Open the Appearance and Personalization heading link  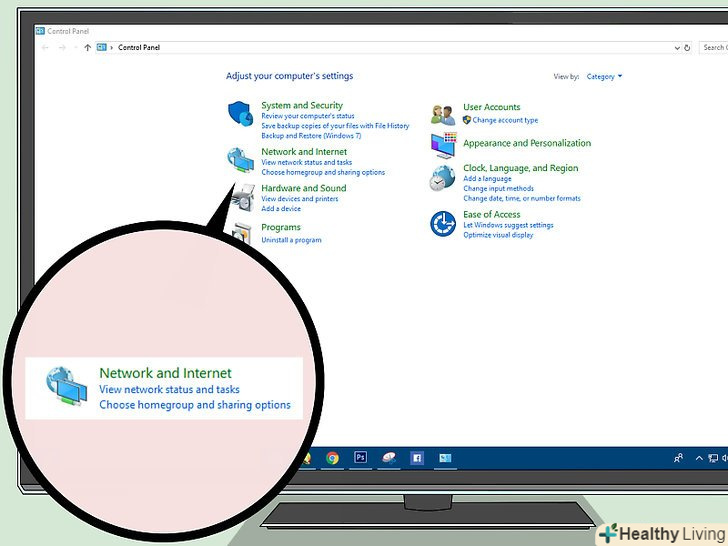click(527, 143)
